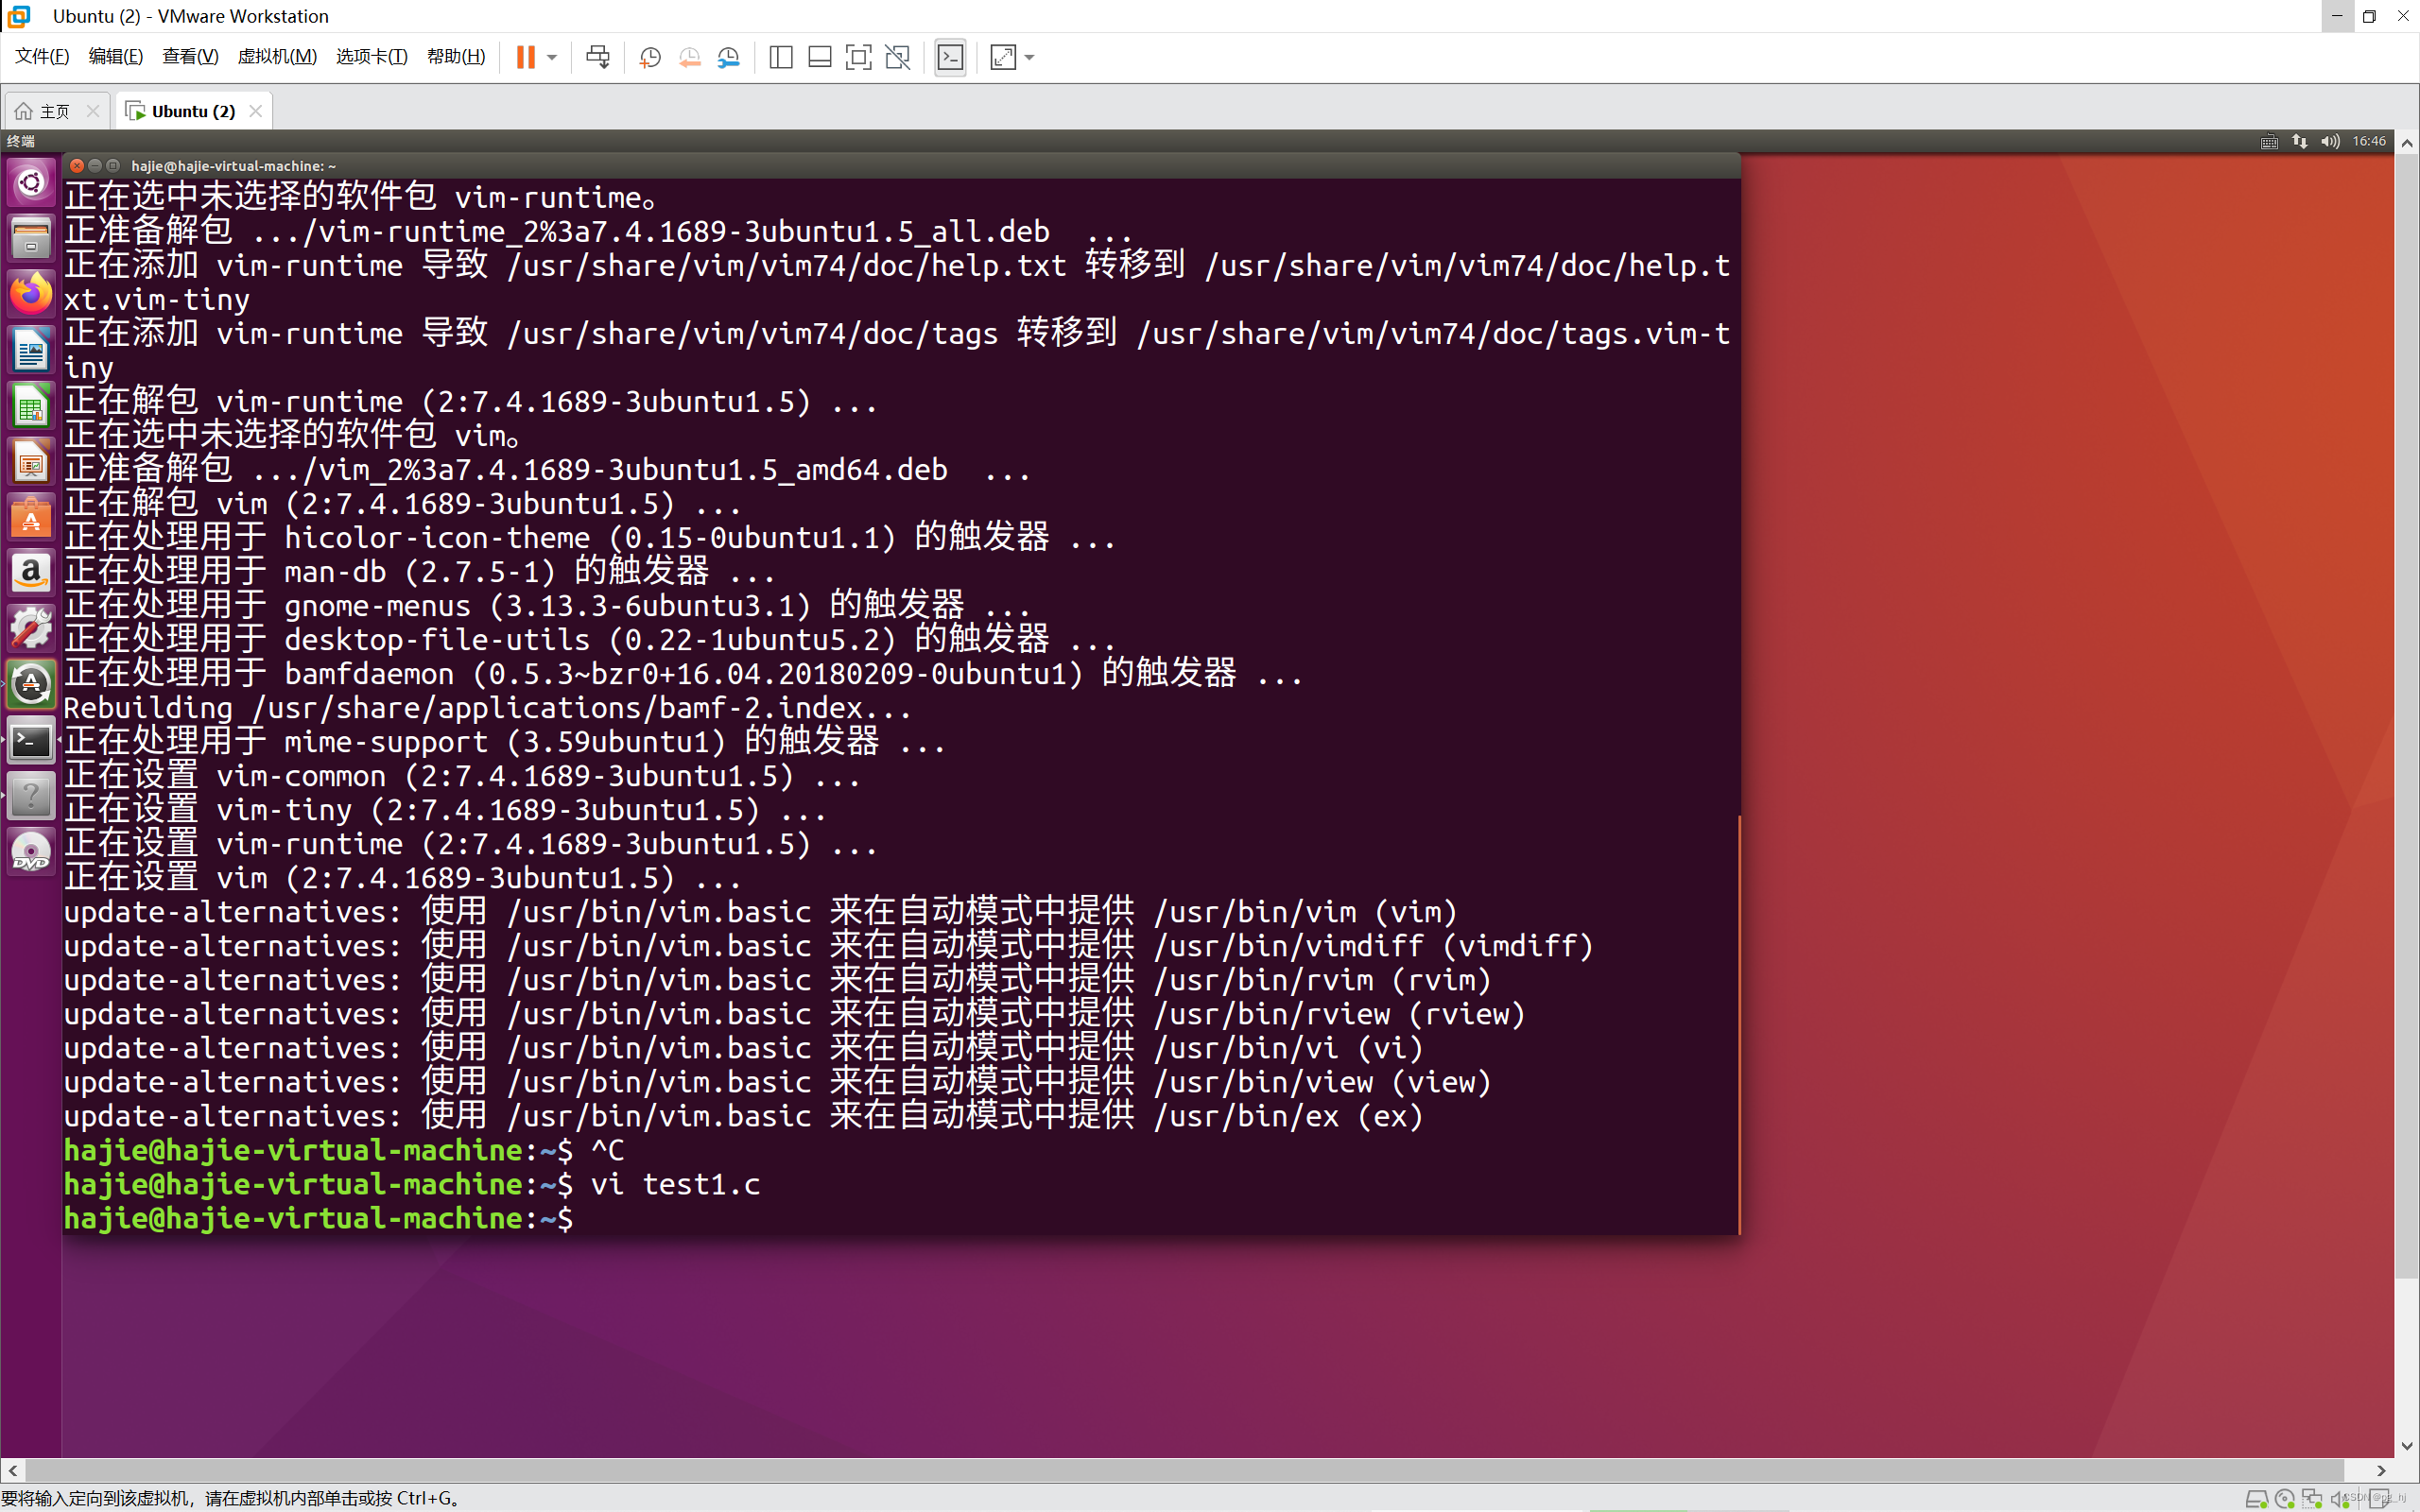Screen dimensions: 2420x1512
Task: Open the power options dropdown next to pause
Action: (x=552, y=57)
